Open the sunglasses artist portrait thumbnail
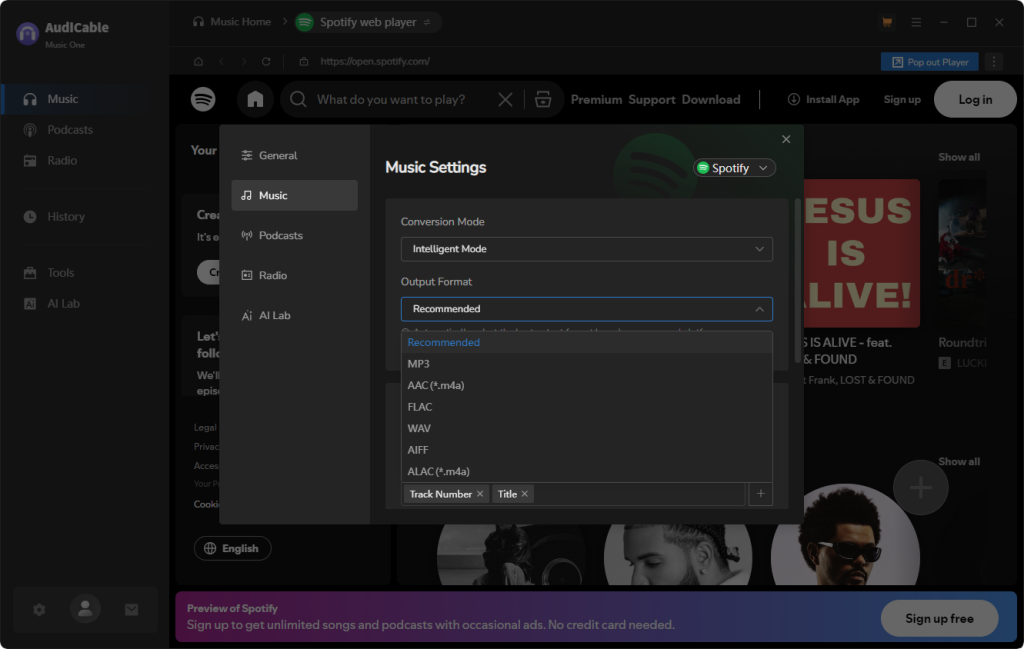The width and height of the screenshot is (1024, 649). pyautogui.click(x=845, y=534)
